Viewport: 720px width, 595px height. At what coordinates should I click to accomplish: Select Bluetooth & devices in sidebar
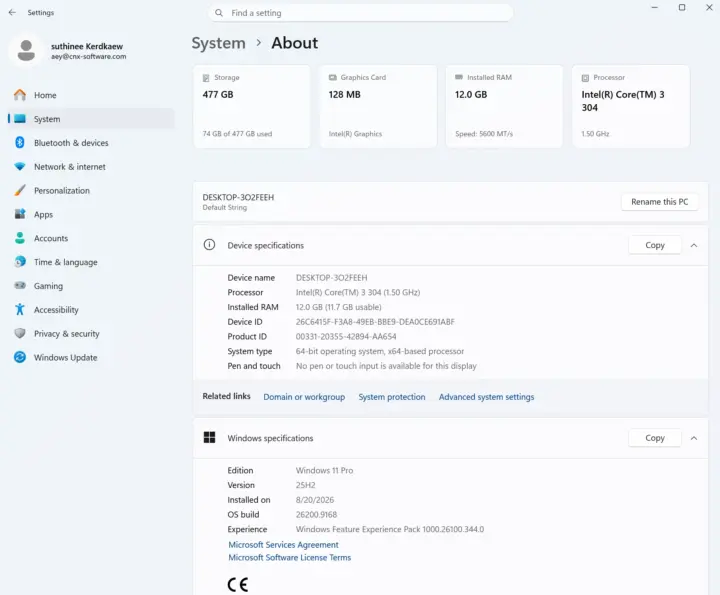(91, 143)
